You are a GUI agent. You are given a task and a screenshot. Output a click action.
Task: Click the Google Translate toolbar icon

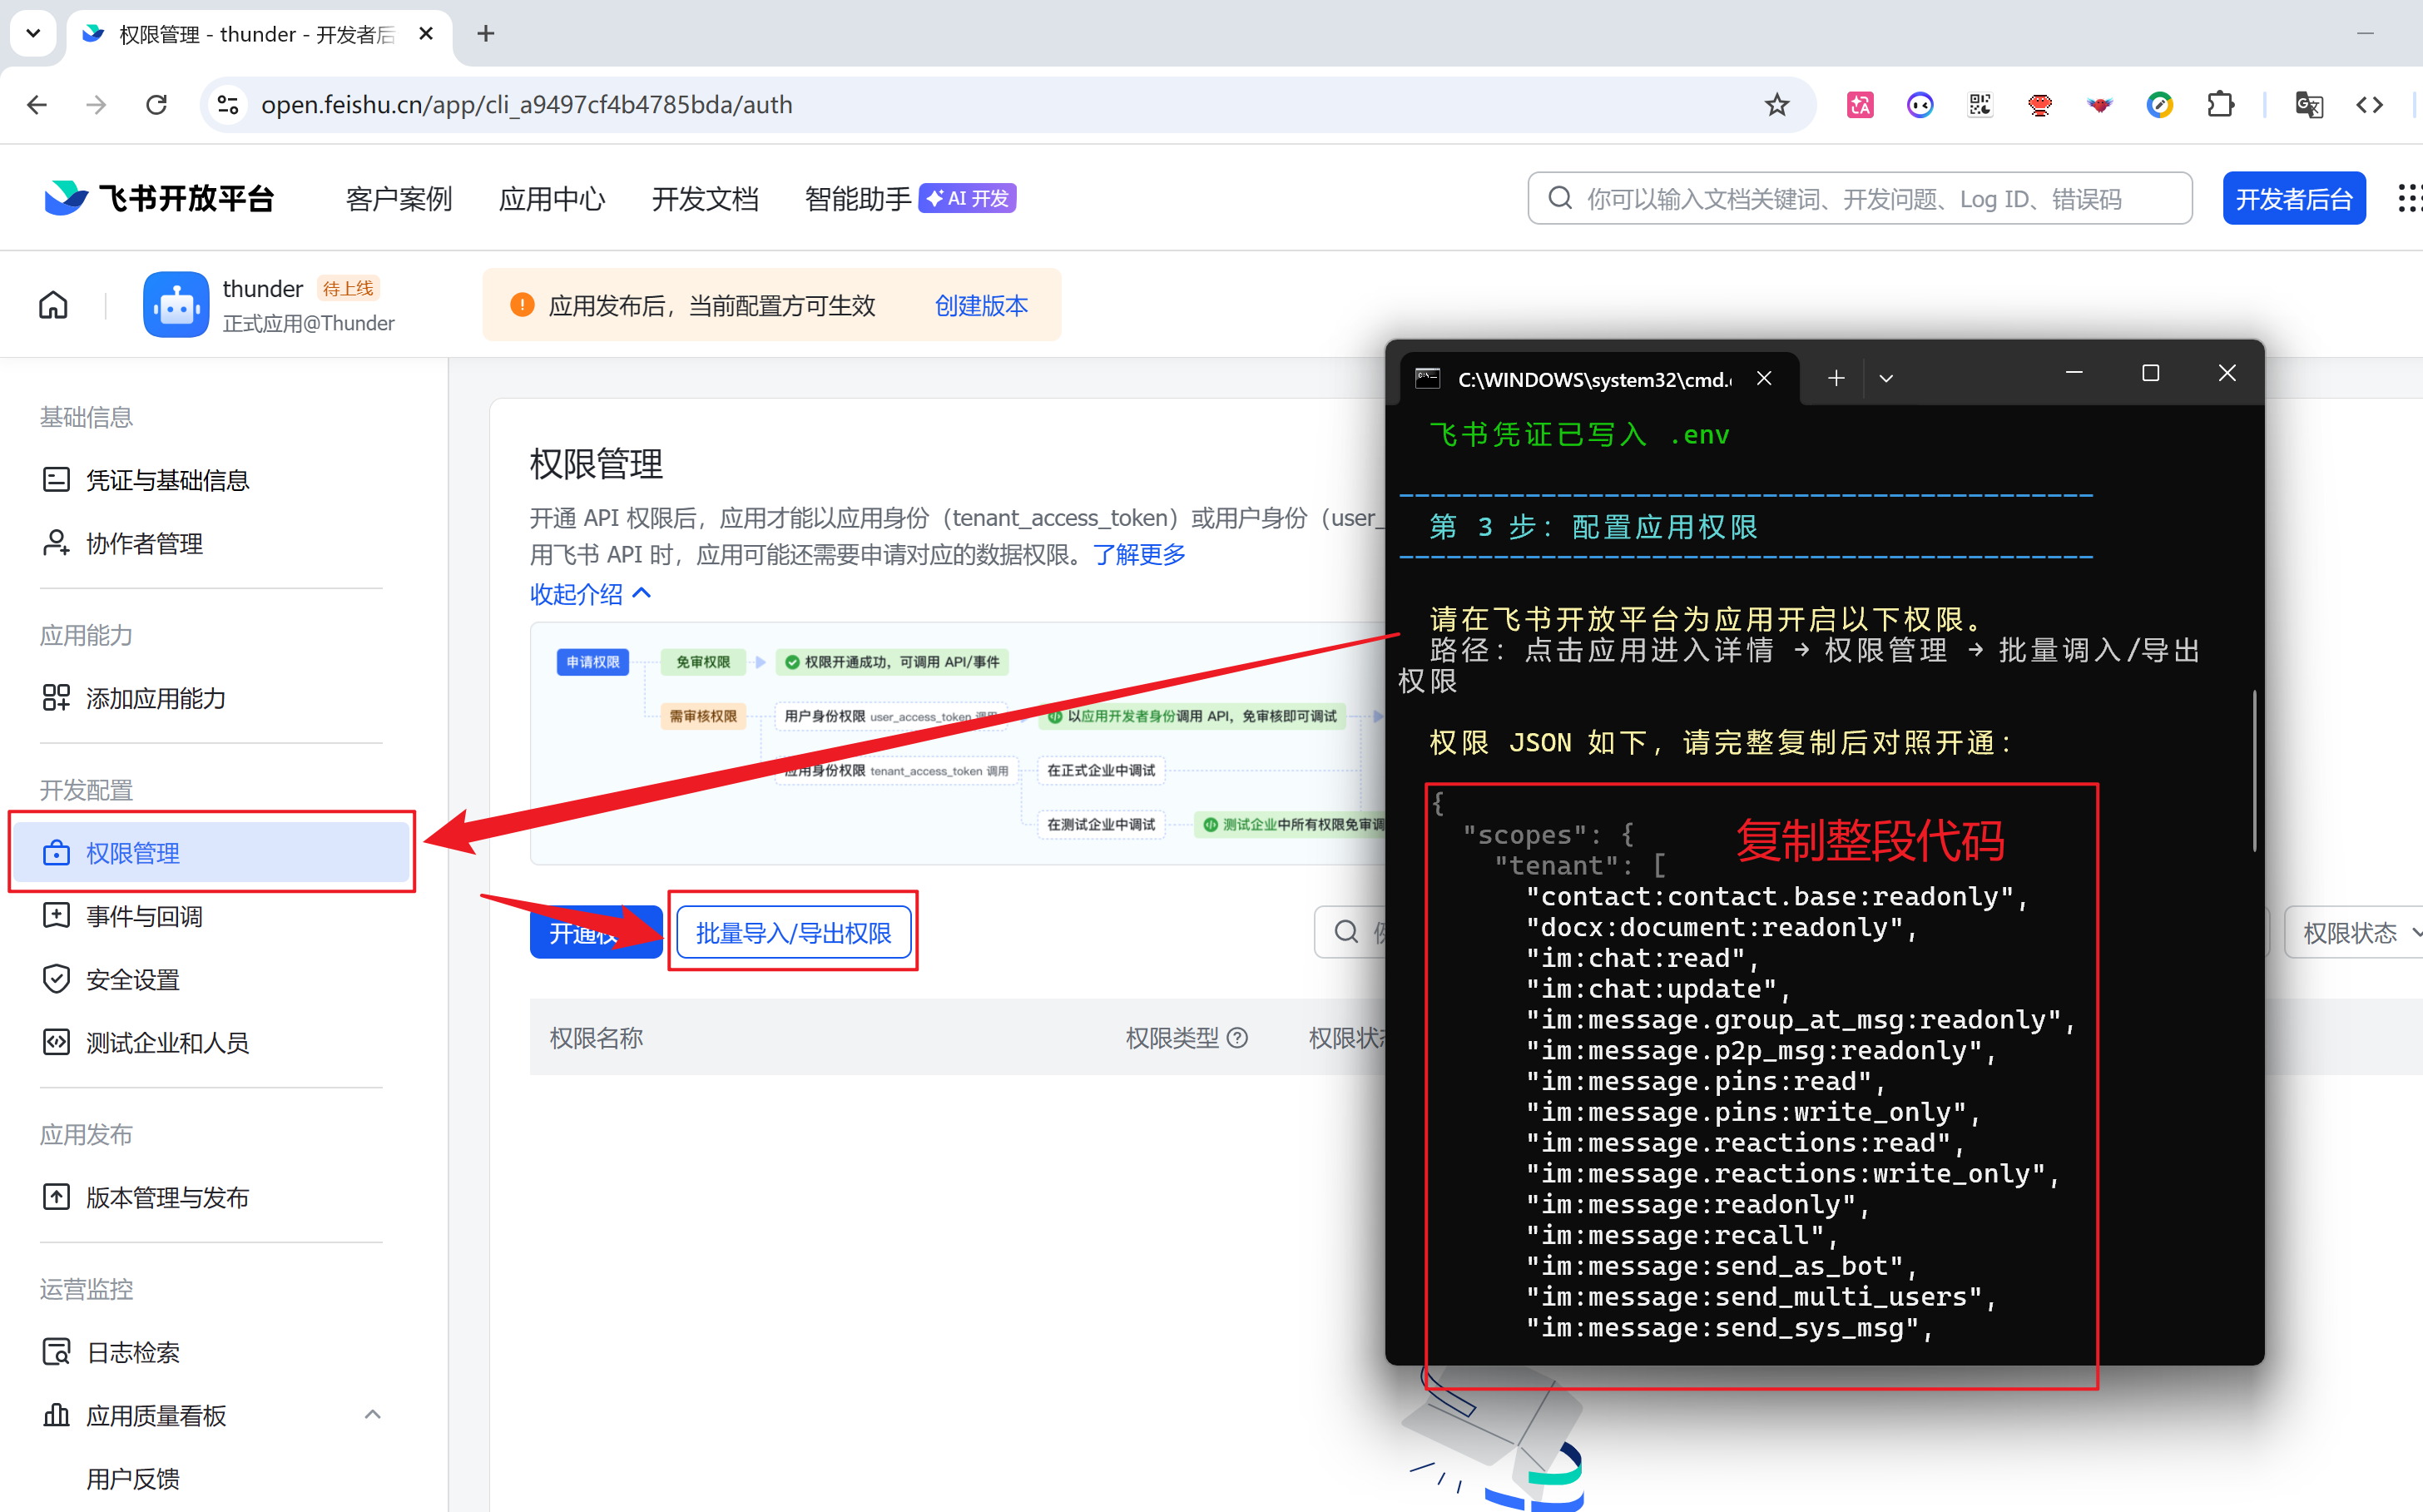pyautogui.click(x=2309, y=105)
